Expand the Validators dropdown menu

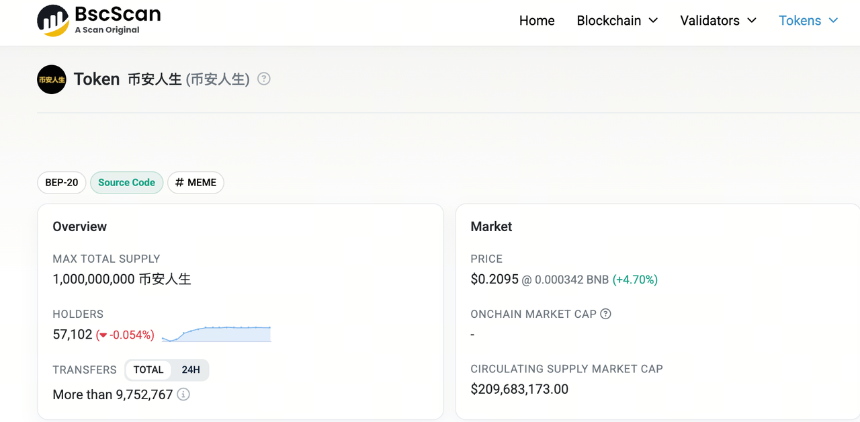718,21
